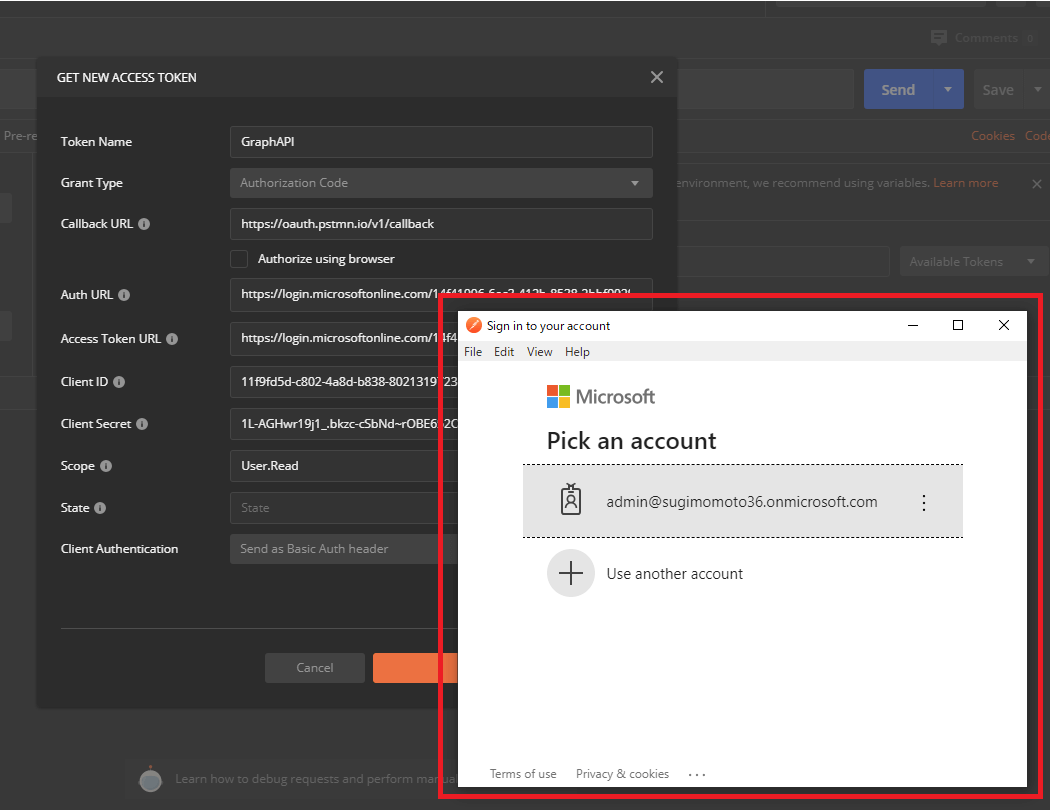Click the Client ID info icon

click(119, 382)
